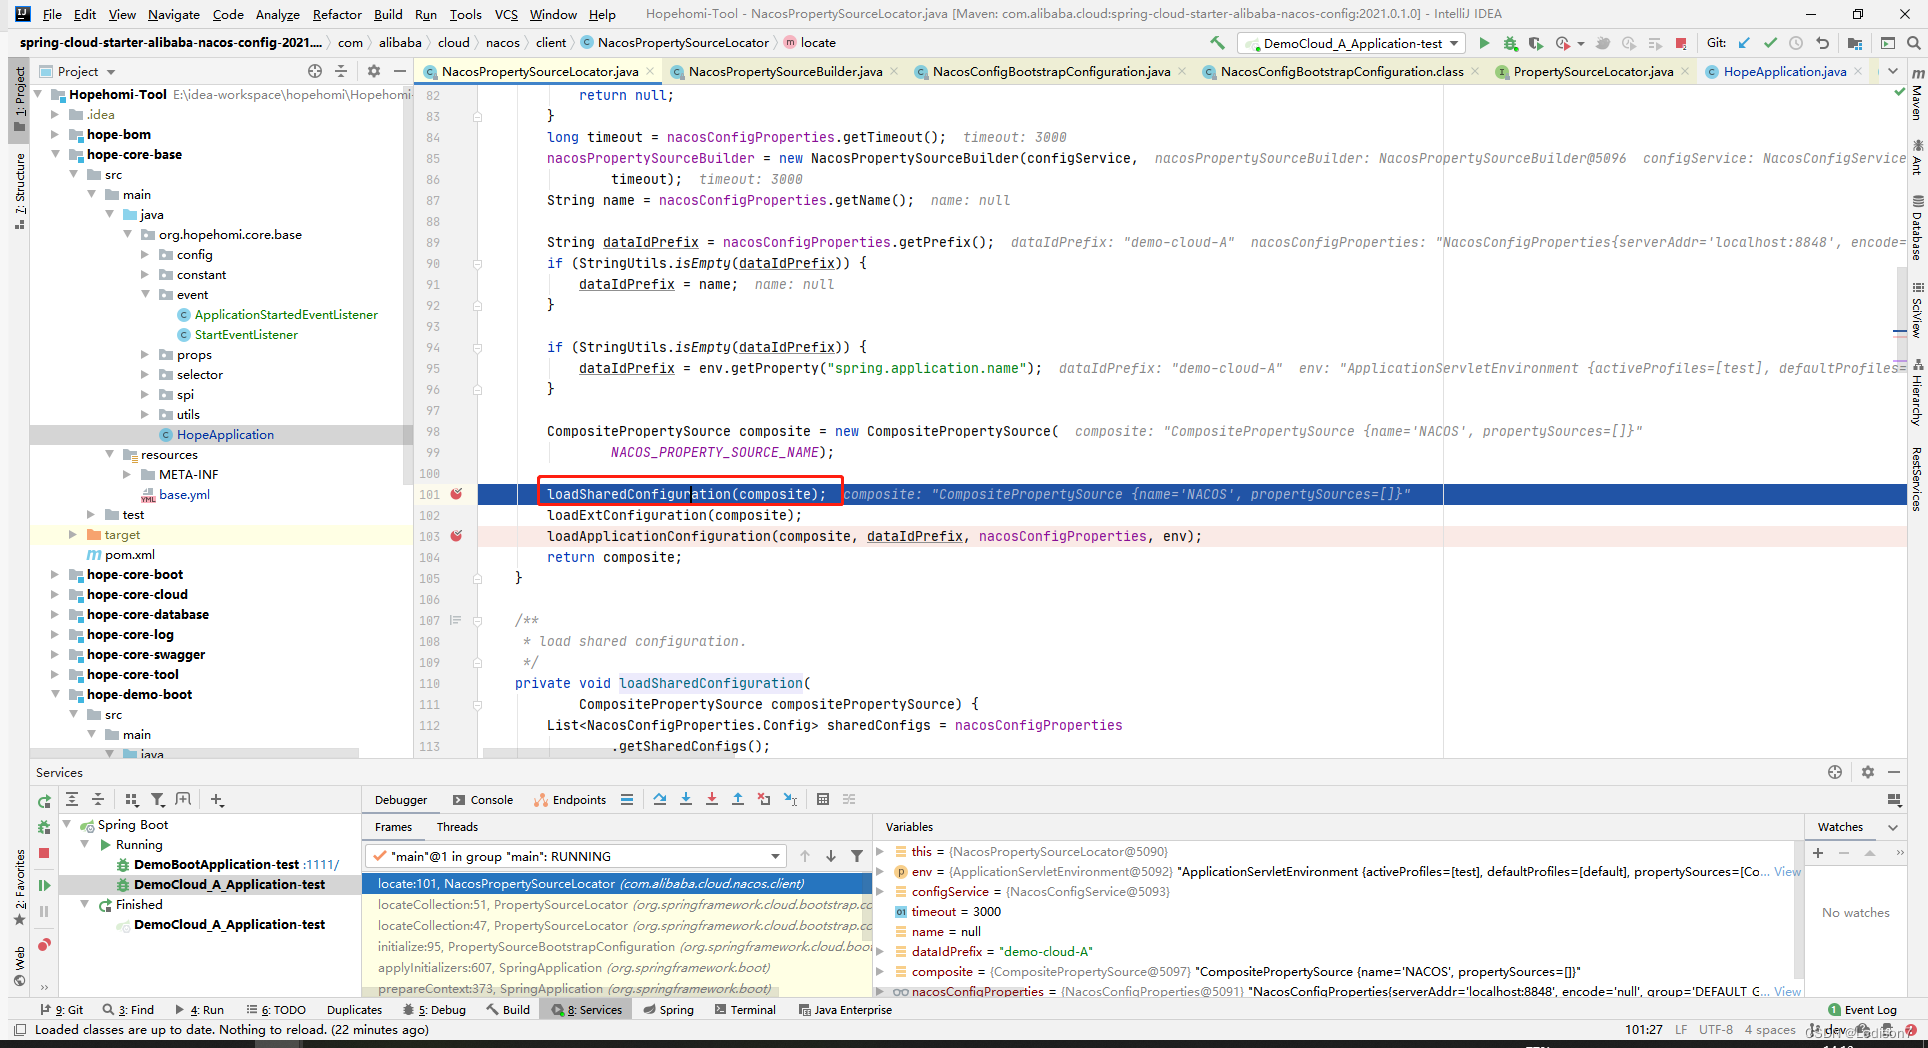
Task: Click Run to Cursor icon in debugger
Action: pyautogui.click(x=791, y=799)
